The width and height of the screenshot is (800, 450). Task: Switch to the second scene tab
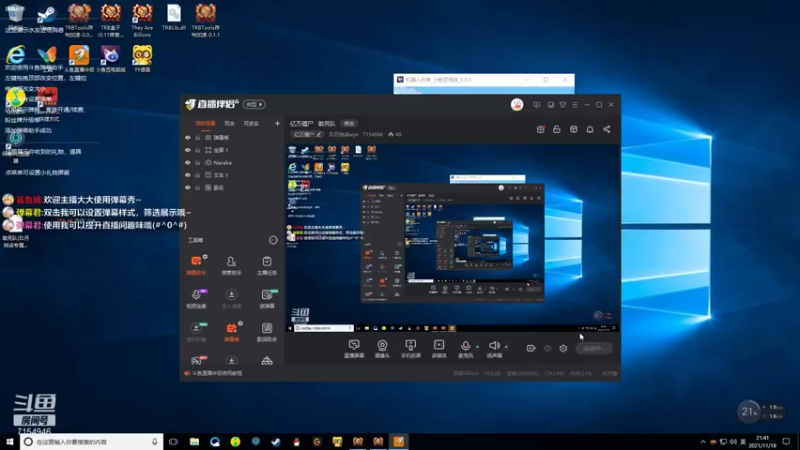pyautogui.click(x=230, y=123)
